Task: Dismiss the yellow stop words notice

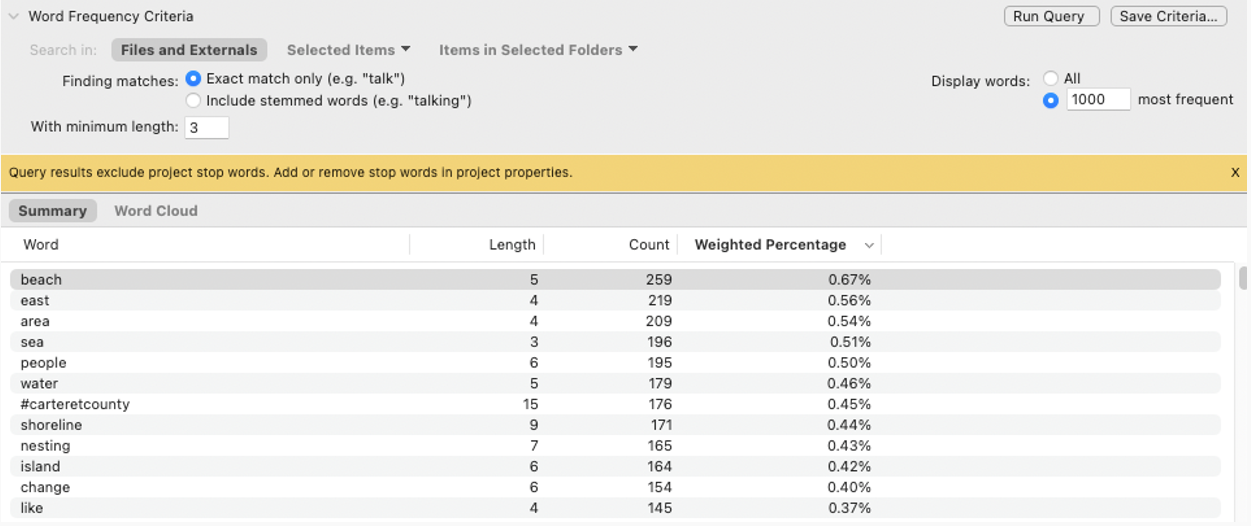Action: click(1235, 173)
